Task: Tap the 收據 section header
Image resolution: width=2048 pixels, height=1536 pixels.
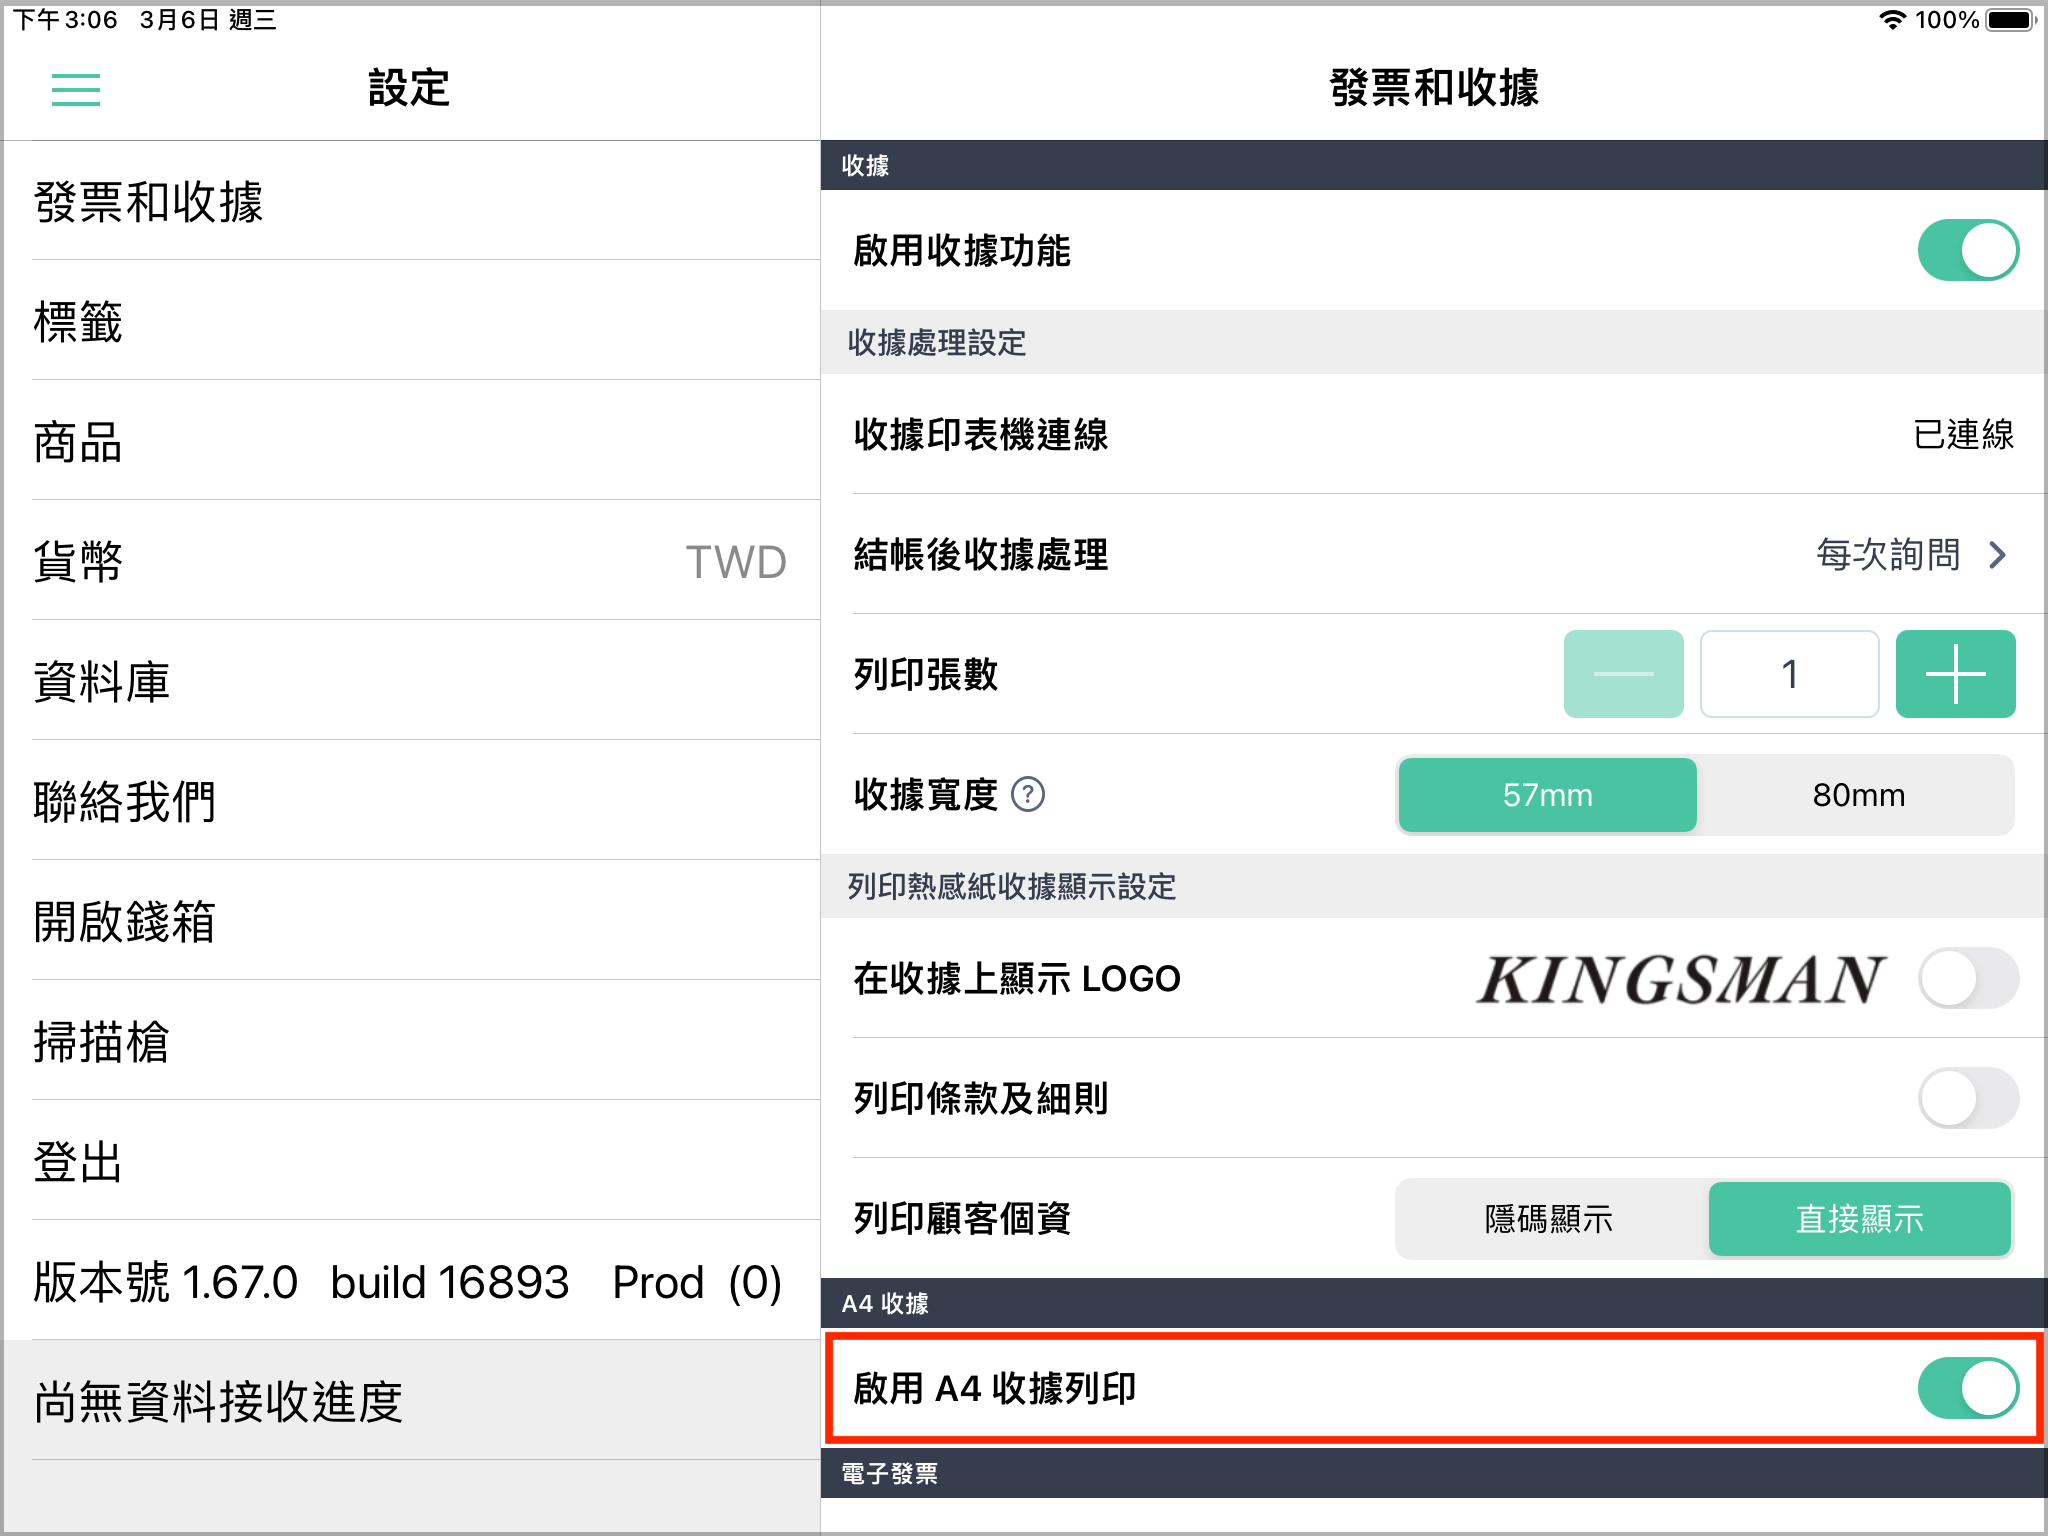Action: click(1434, 165)
